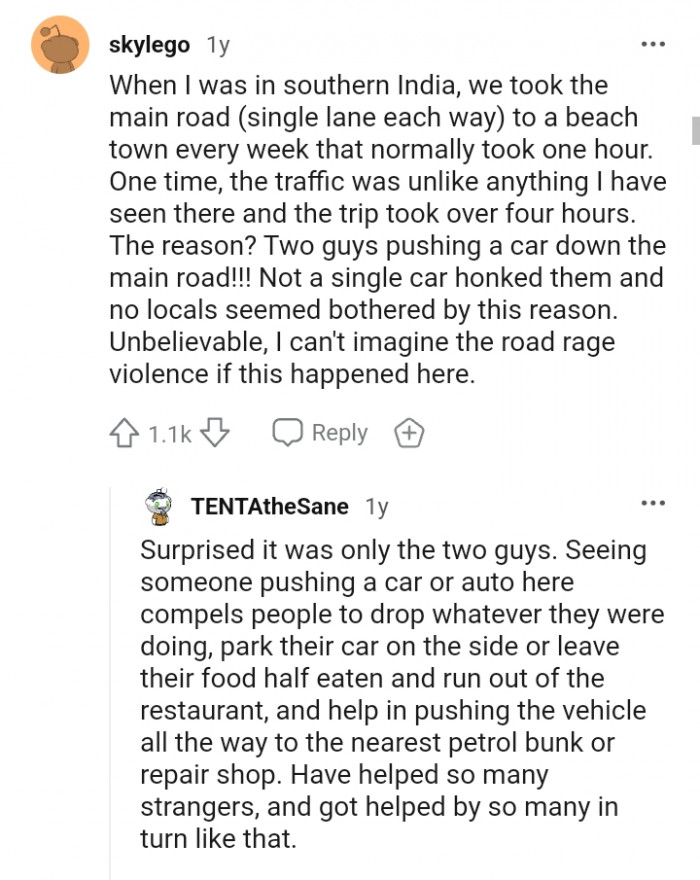700x880 pixels.
Task: Click skylego's profile avatar
Action: [58, 44]
